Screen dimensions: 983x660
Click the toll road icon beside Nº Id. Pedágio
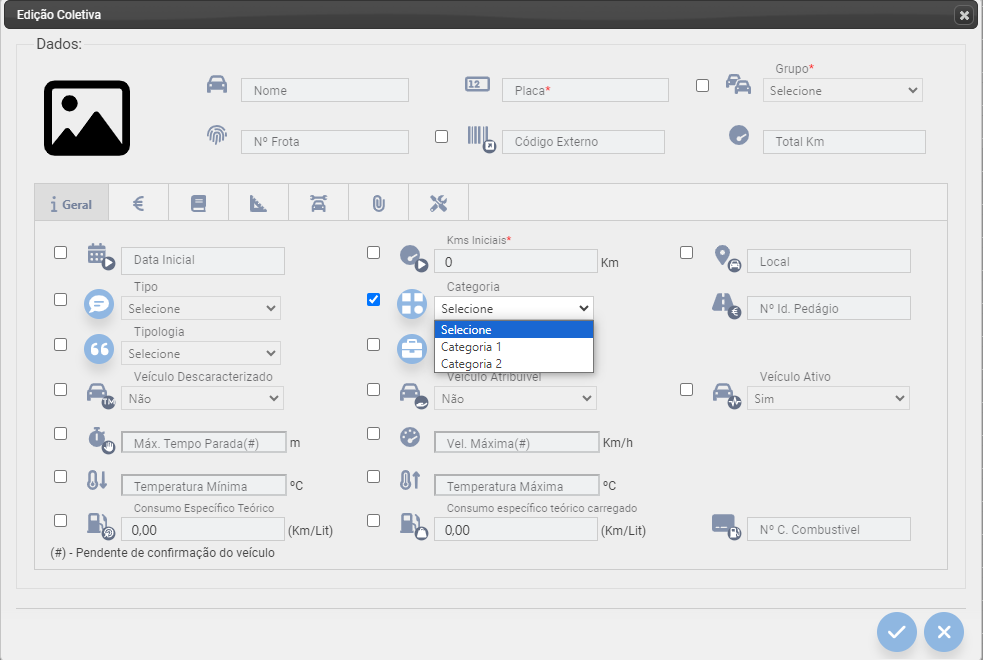tap(727, 306)
